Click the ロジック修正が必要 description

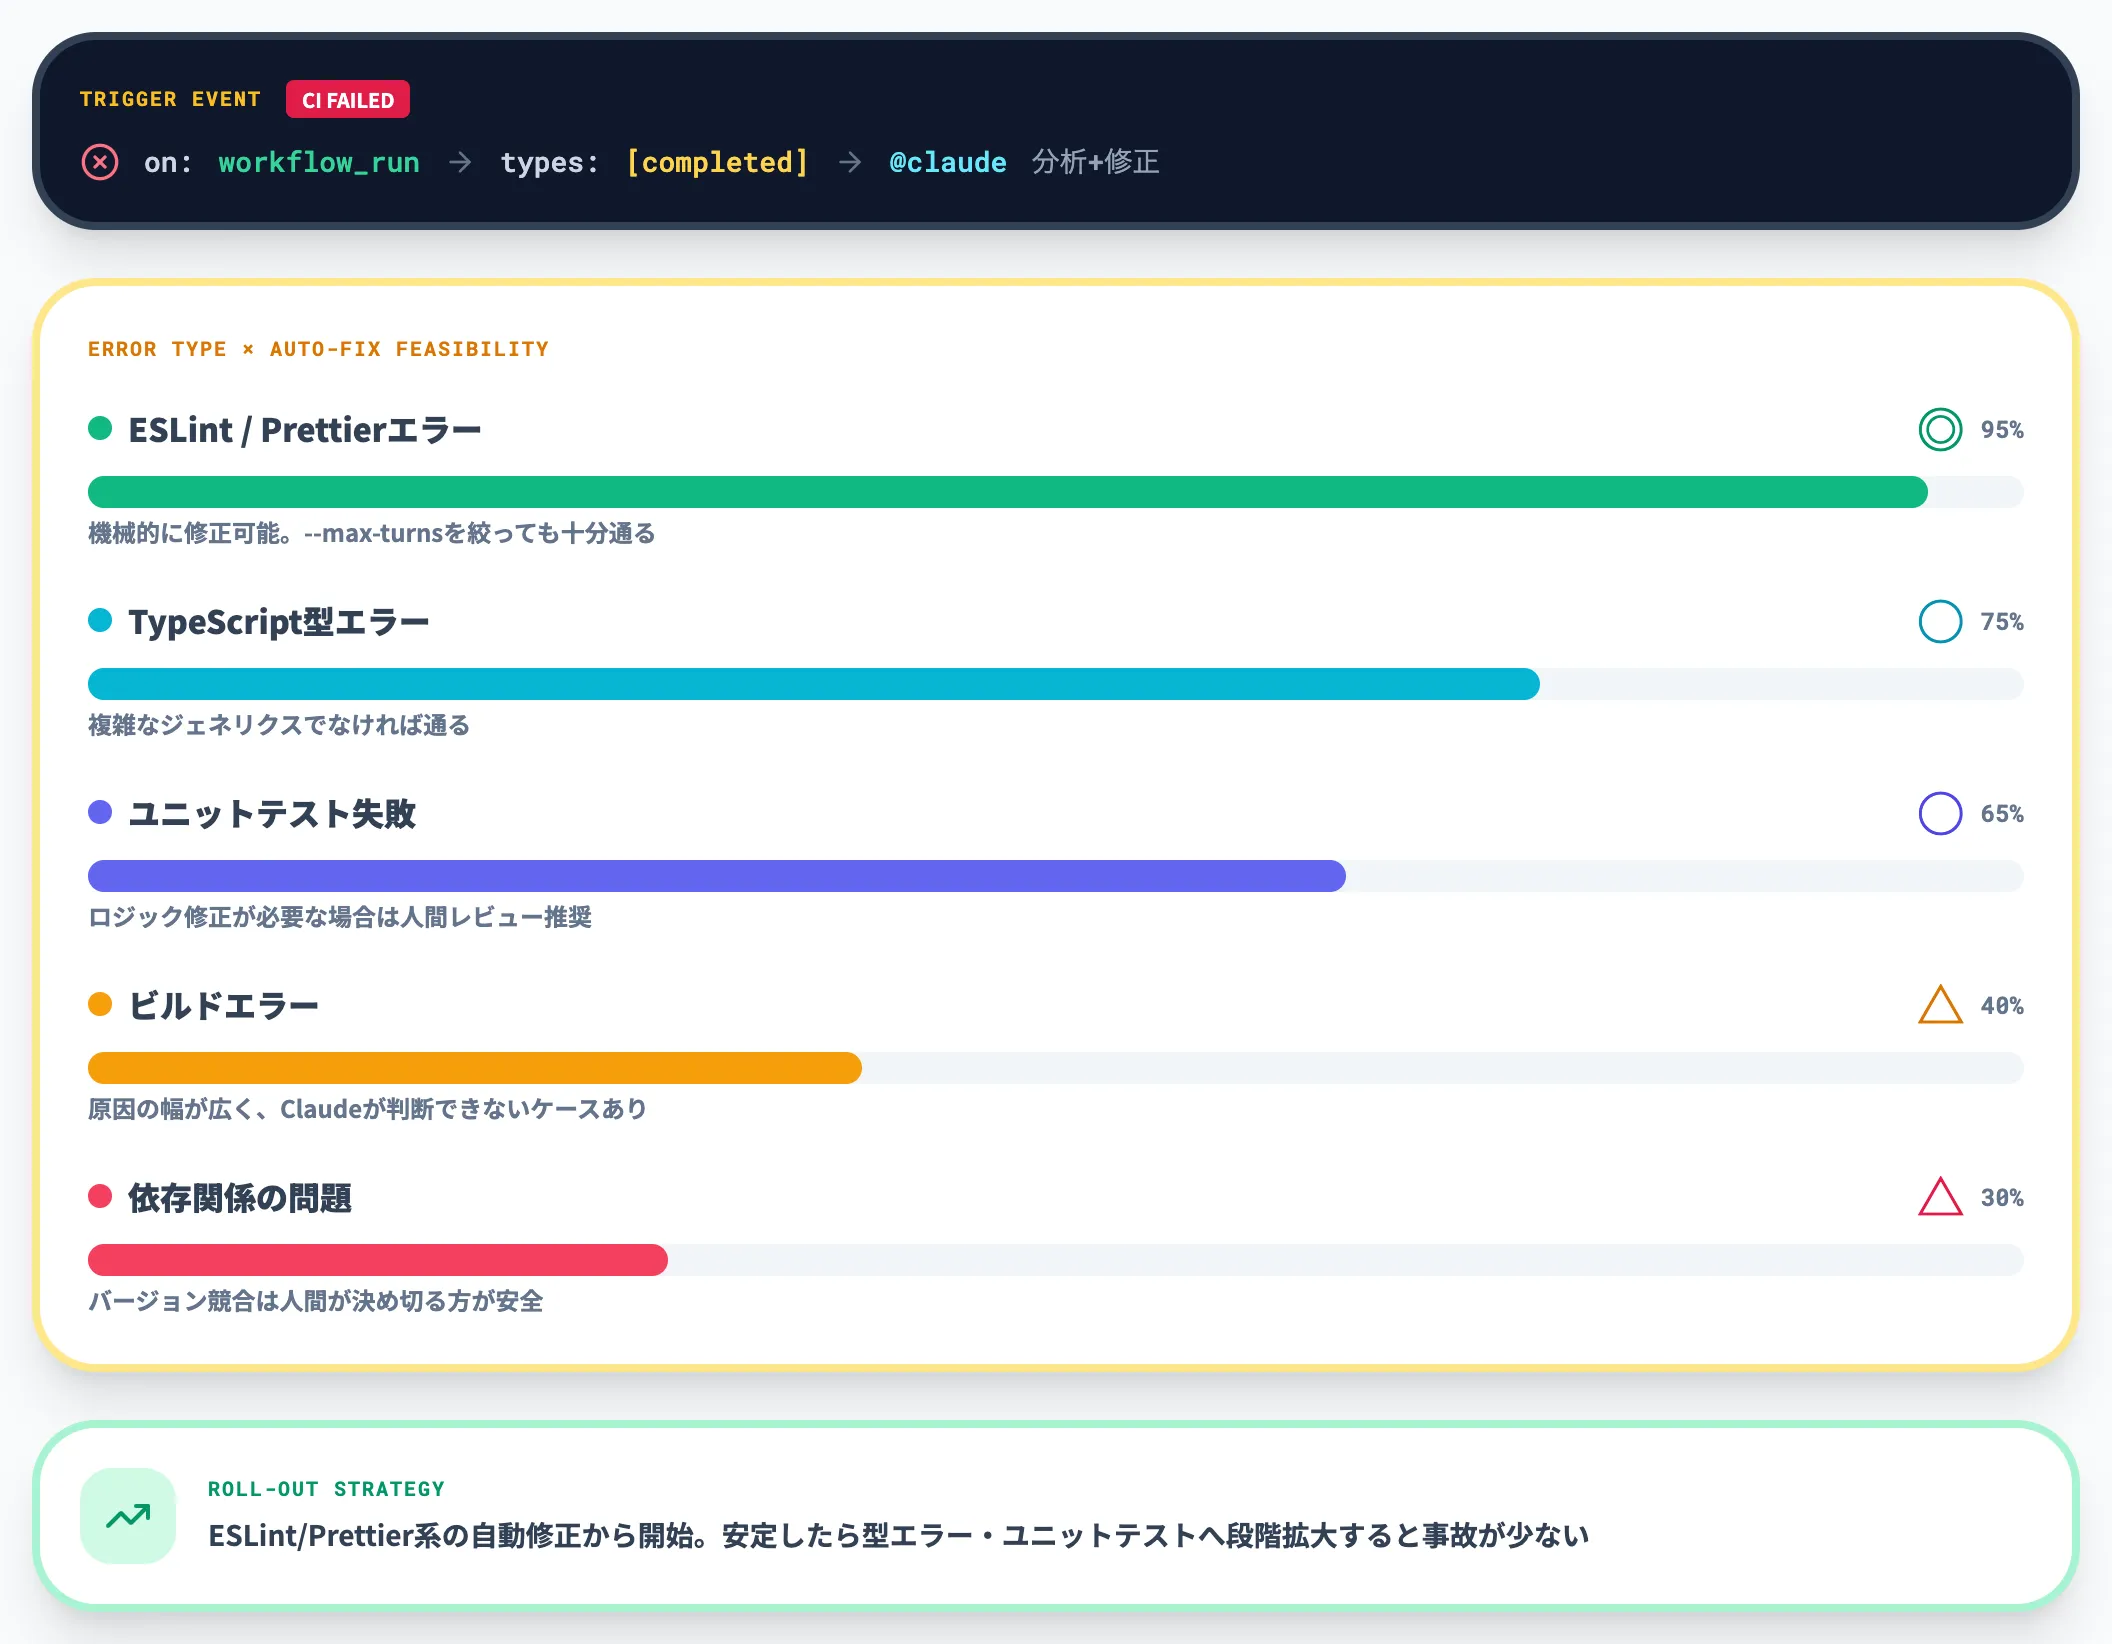coord(340,917)
